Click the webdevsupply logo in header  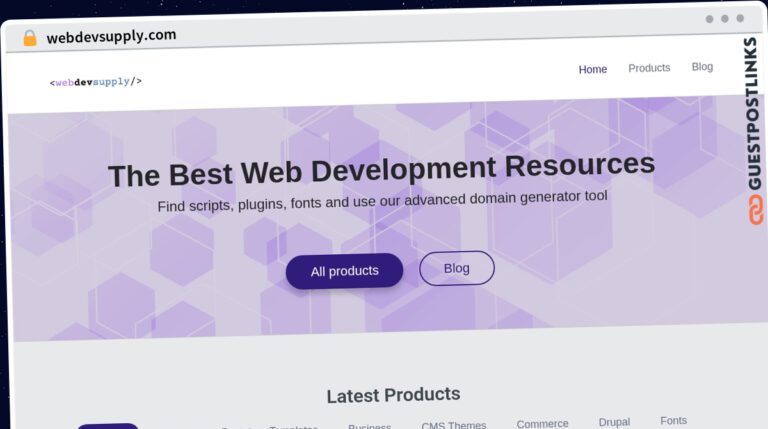[96, 82]
